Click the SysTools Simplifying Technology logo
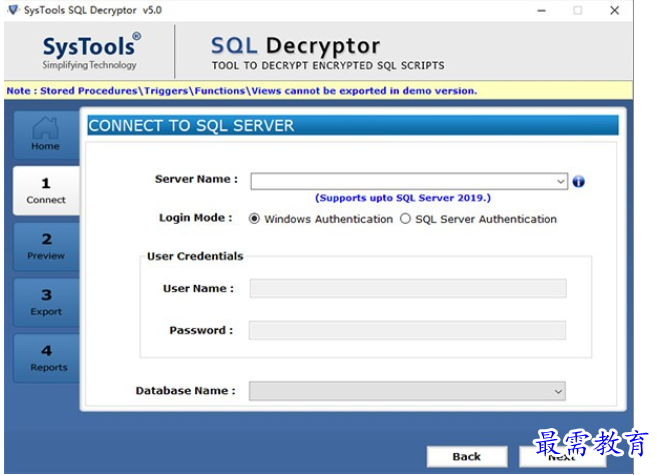 (x=91, y=51)
